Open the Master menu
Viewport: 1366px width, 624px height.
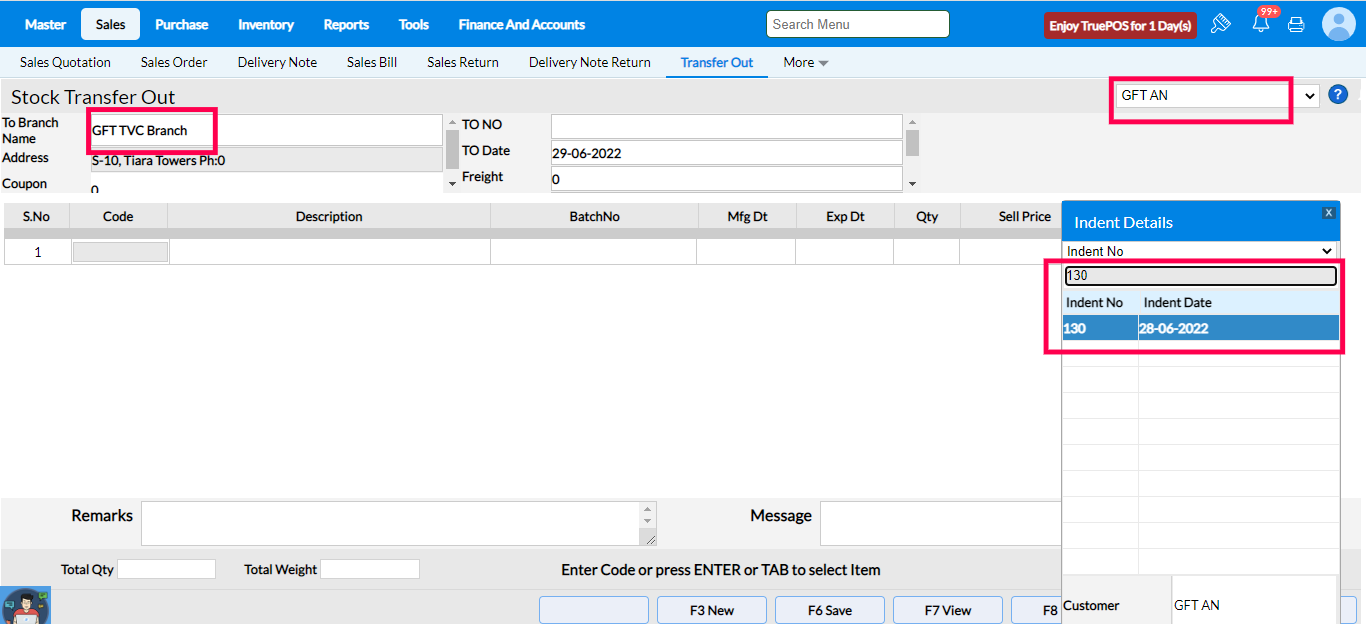click(x=45, y=24)
